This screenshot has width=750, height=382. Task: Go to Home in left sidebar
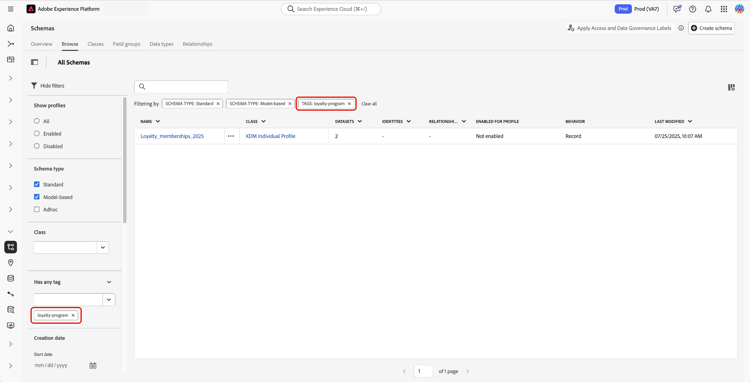(x=11, y=28)
